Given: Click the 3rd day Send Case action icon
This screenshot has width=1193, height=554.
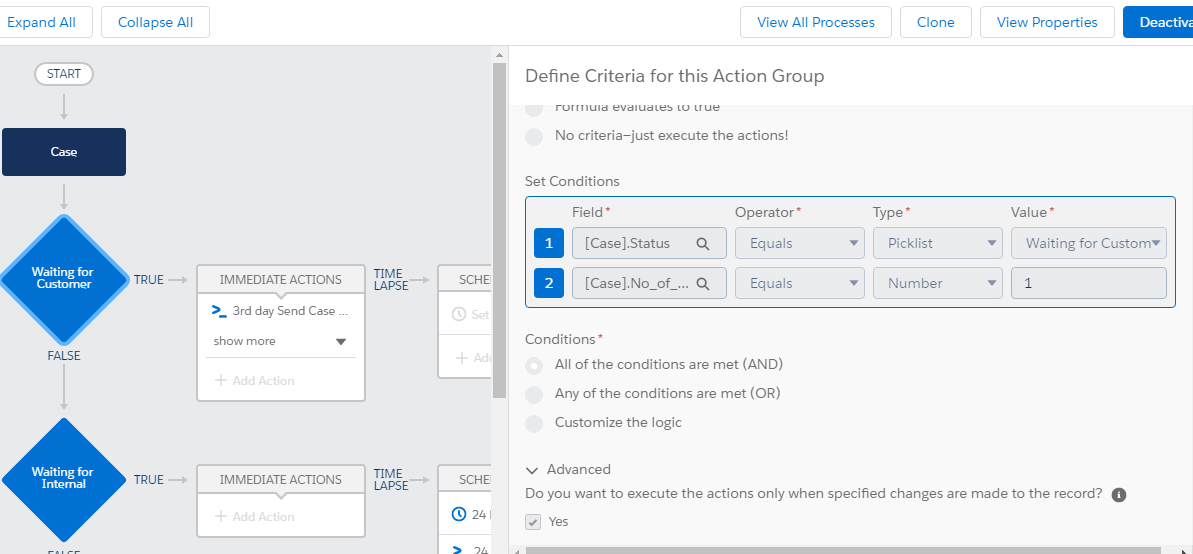Looking at the screenshot, I should click(x=219, y=311).
